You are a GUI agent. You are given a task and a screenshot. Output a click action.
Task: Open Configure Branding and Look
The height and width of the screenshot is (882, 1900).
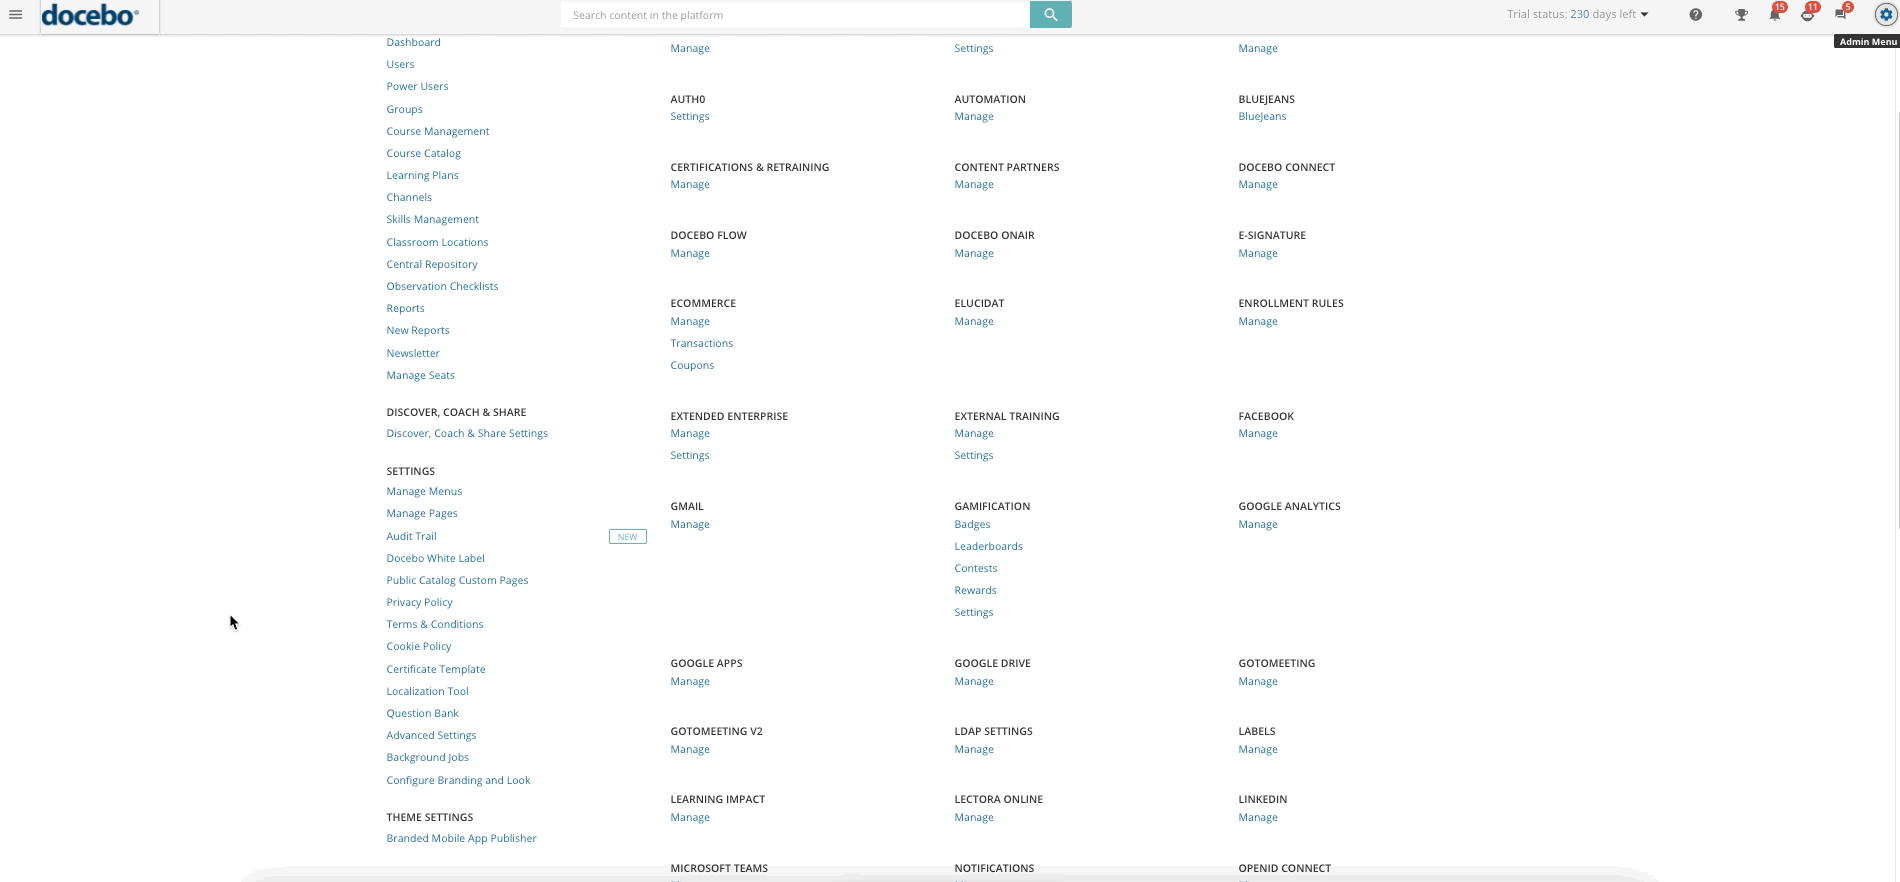[458, 780]
